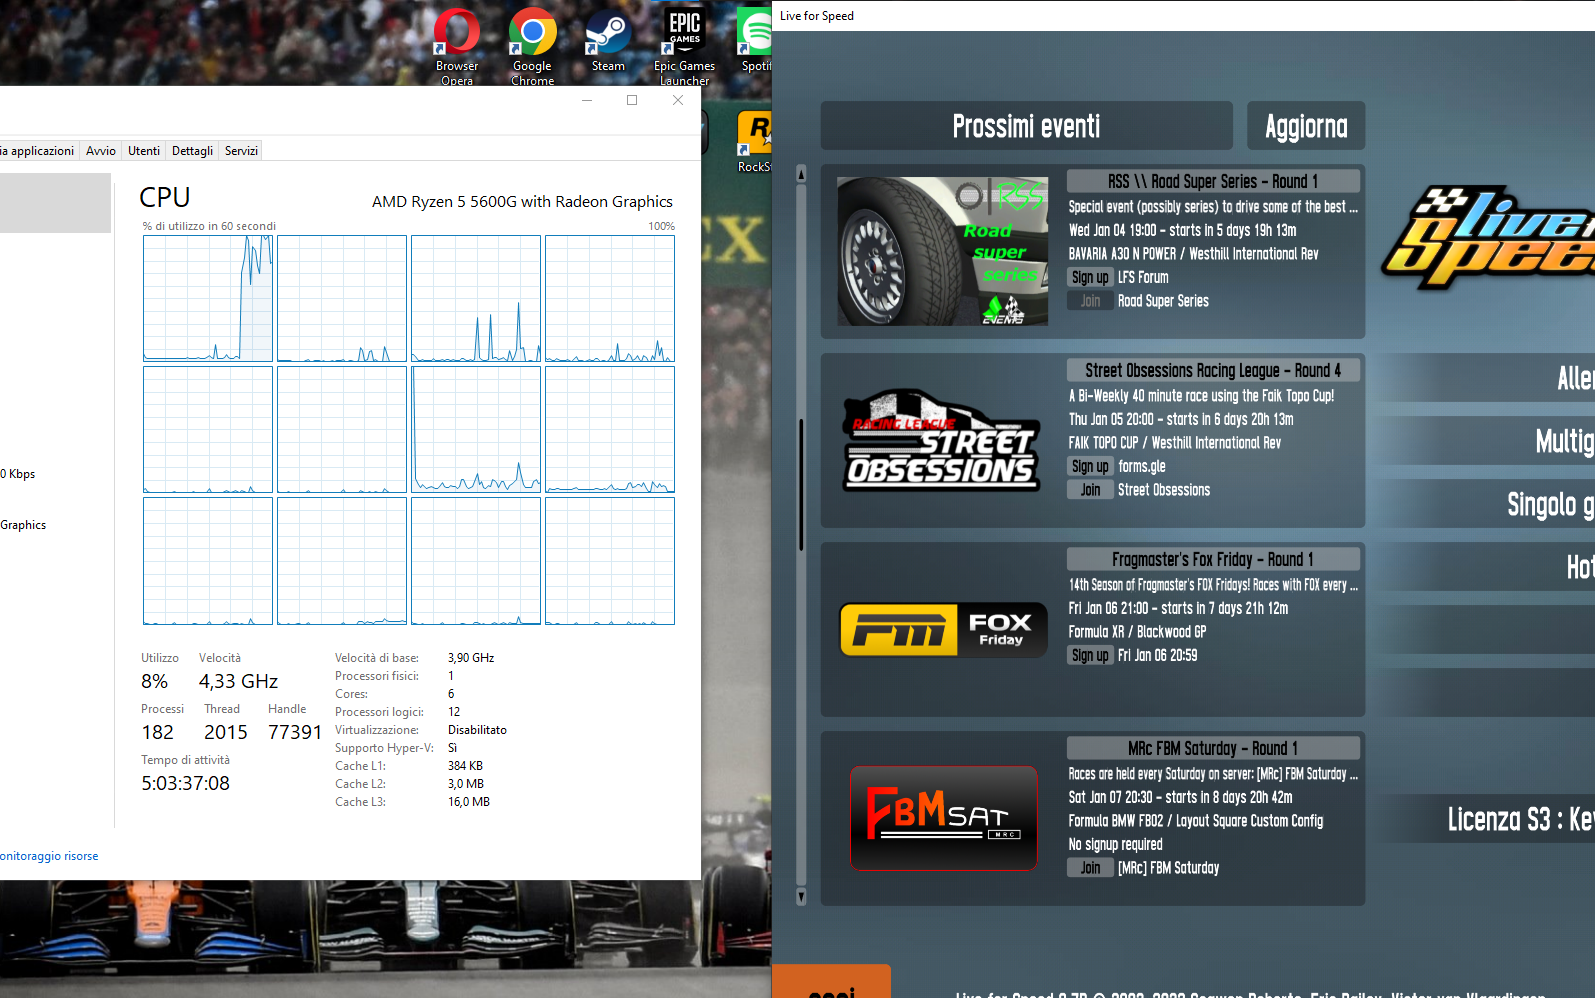Switch to the applicazioni tab in Task Manager
1595x998 pixels.
click(39, 151)
